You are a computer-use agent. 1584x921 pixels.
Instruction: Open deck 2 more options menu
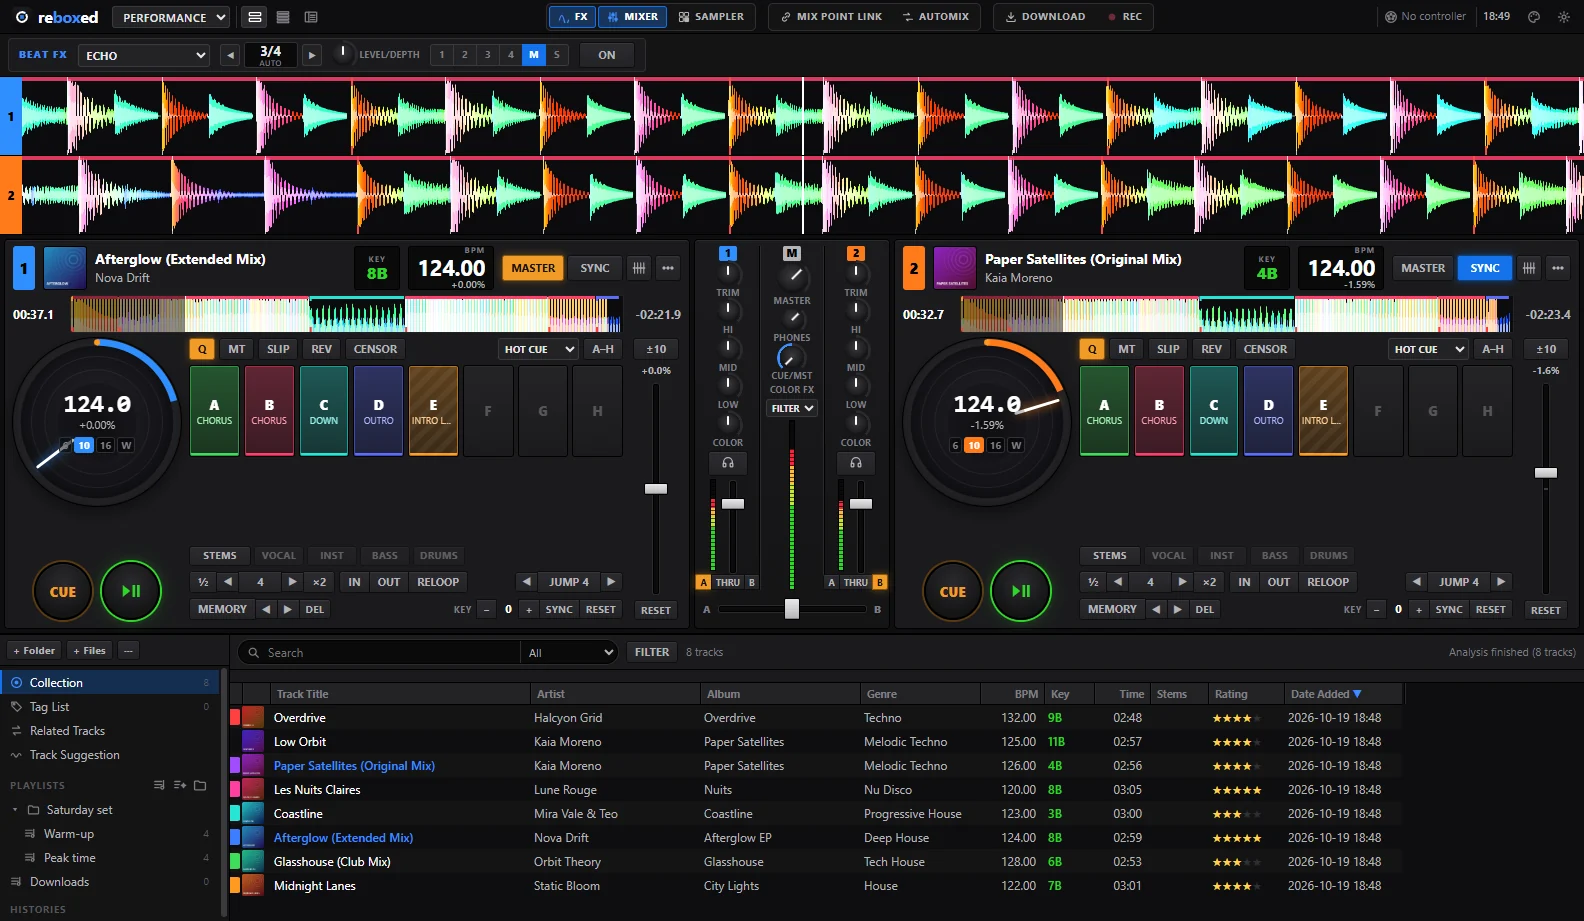(x=1558, y=268)
